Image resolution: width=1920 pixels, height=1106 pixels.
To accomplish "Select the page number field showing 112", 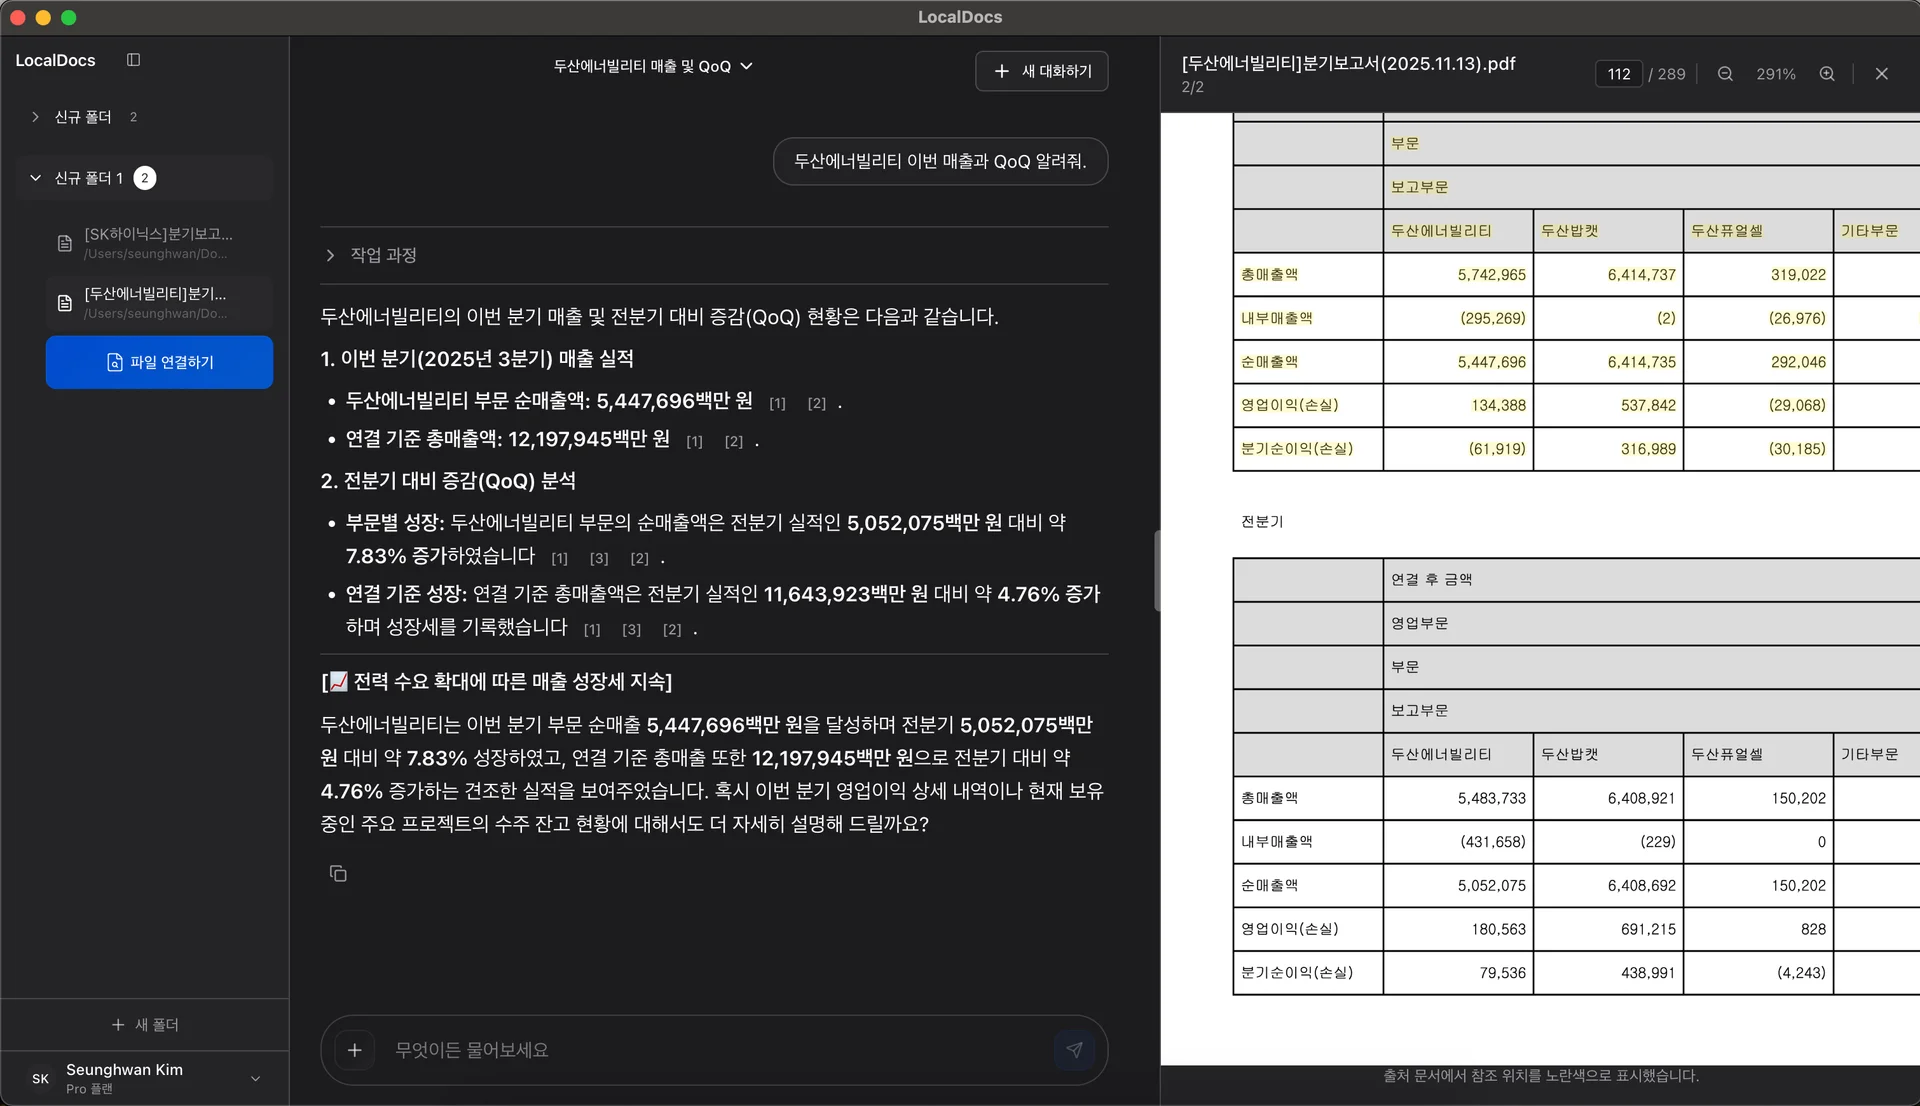I will [1618, 73].
